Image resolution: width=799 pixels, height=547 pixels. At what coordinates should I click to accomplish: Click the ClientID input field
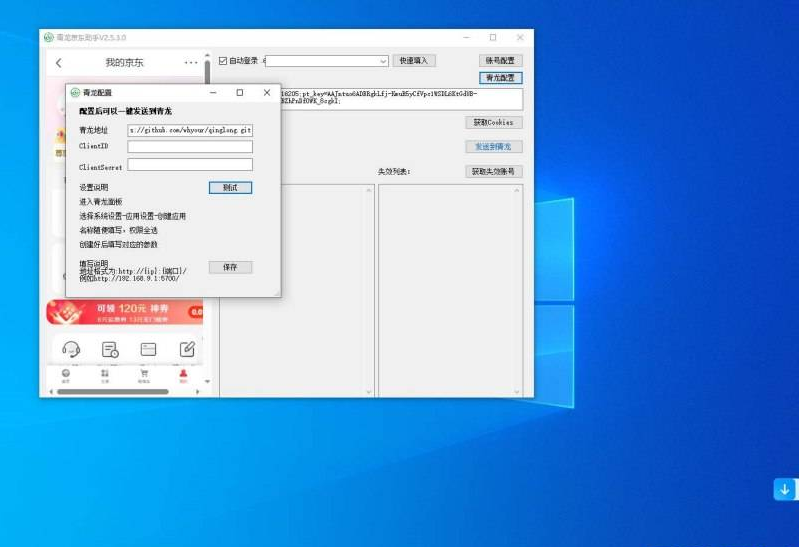point(190,147)
